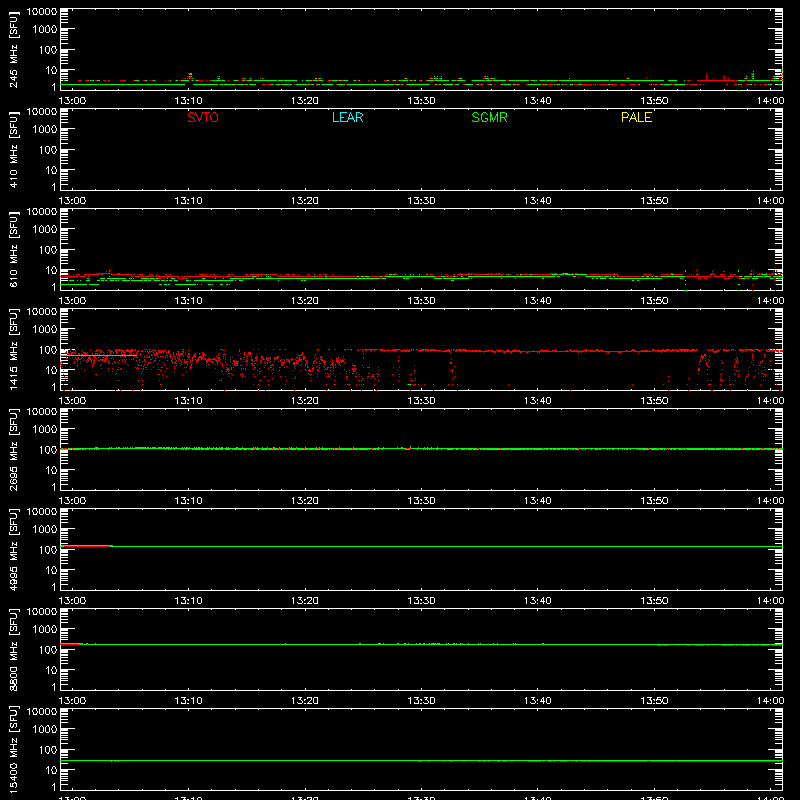Click the 10000 label on 15400 MHz axis
Viewport: 800px width, 800px height.
[42, 712]
